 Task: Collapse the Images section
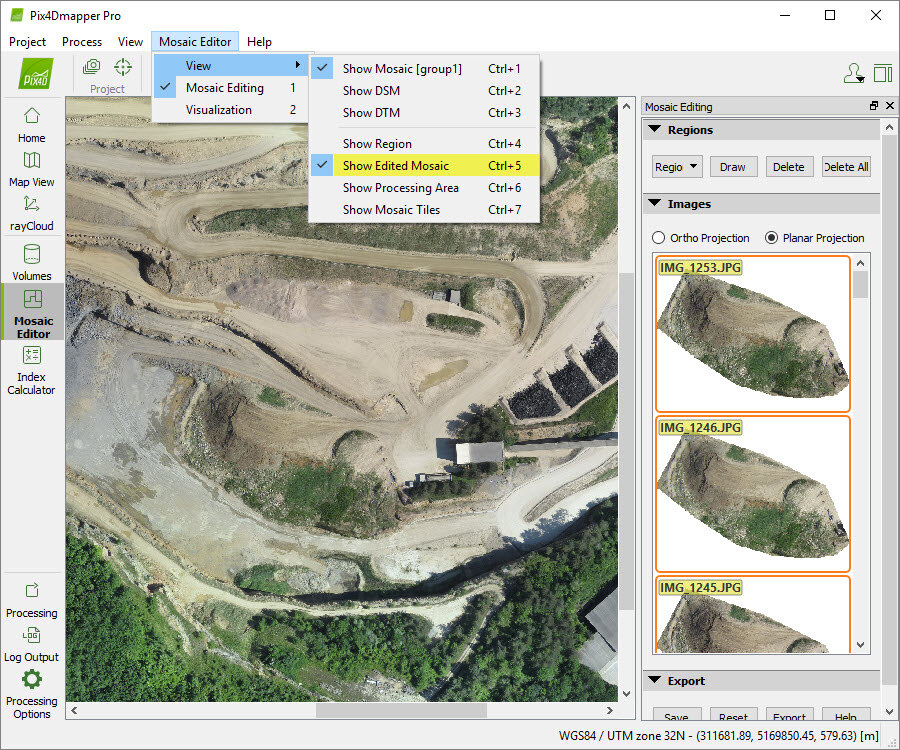[655, 204]
